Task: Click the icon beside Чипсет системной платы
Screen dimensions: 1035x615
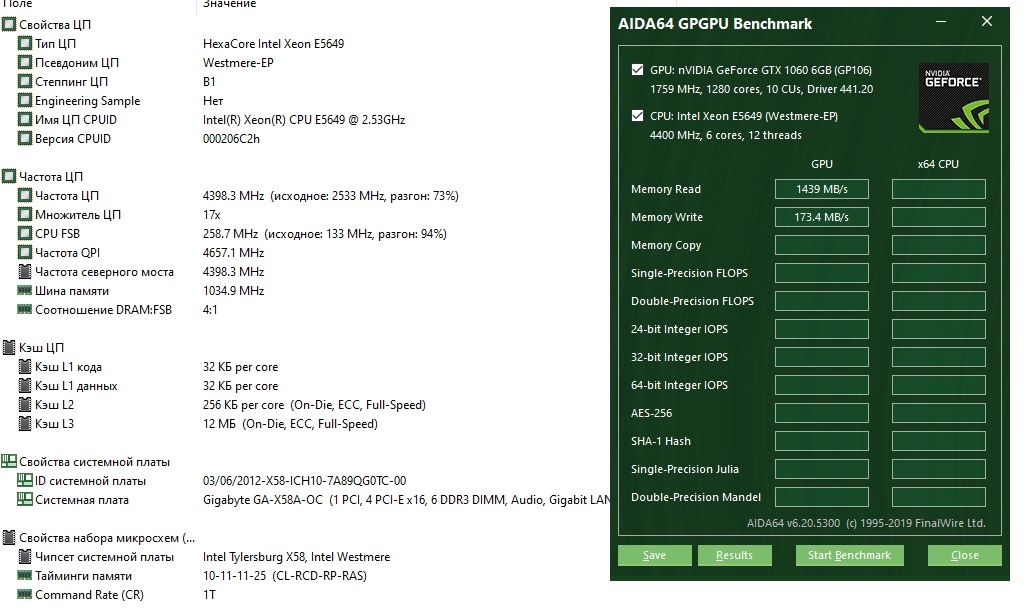Action: click(24, 557)
